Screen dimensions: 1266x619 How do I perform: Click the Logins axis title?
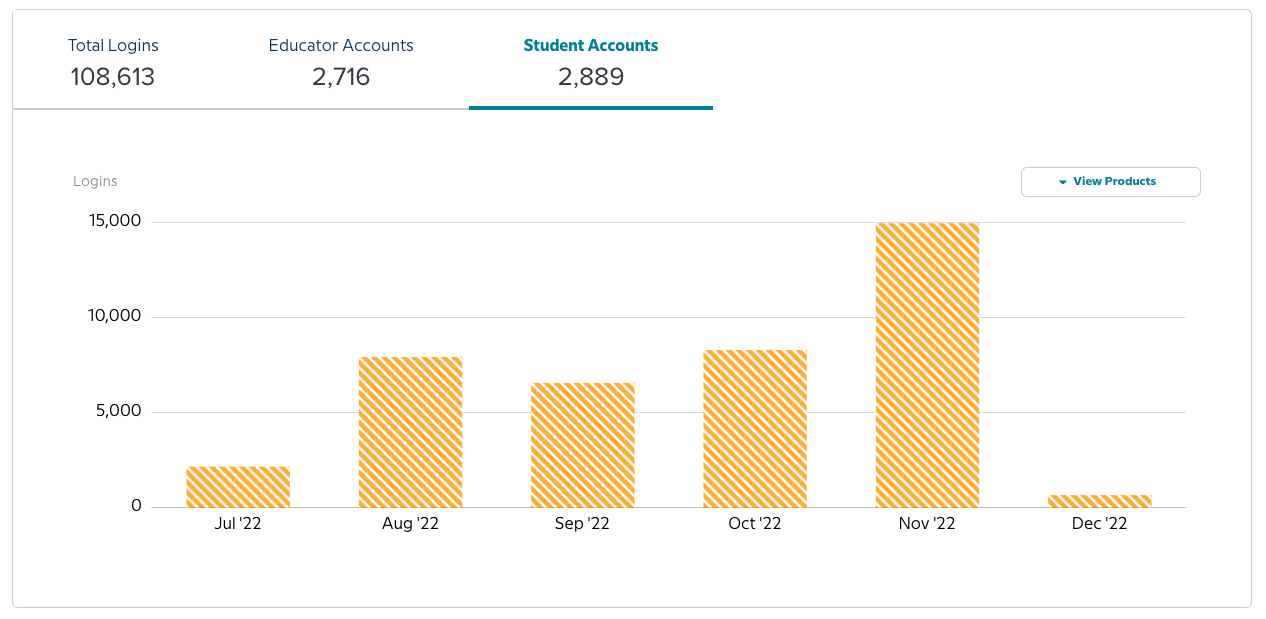point(95,181)
